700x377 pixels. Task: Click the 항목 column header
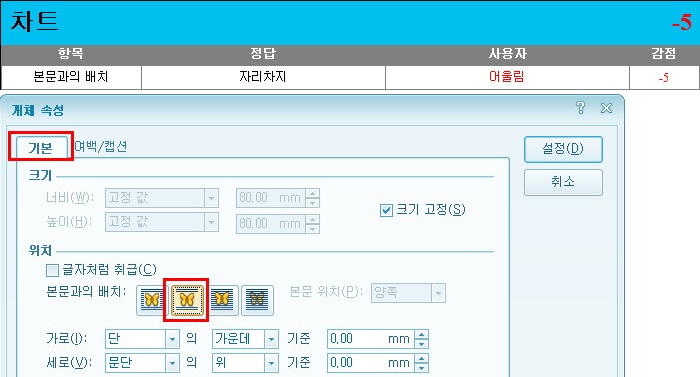click(71, 54)
